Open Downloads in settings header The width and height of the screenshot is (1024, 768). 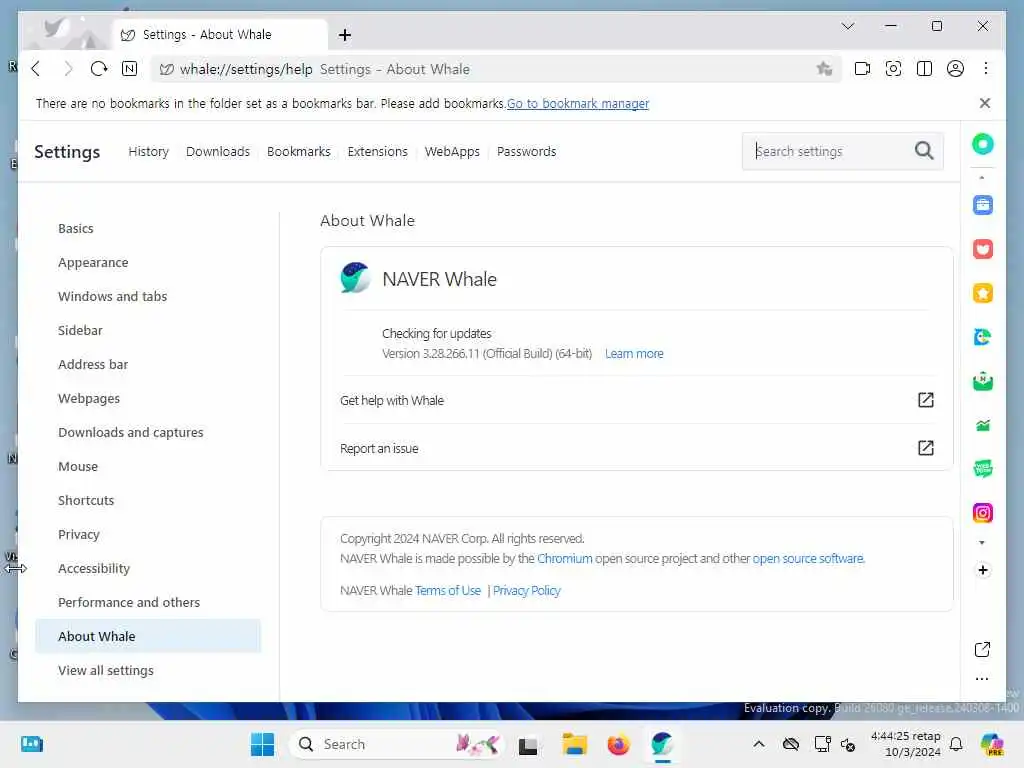pyautogui.click(x=217, y=152)
